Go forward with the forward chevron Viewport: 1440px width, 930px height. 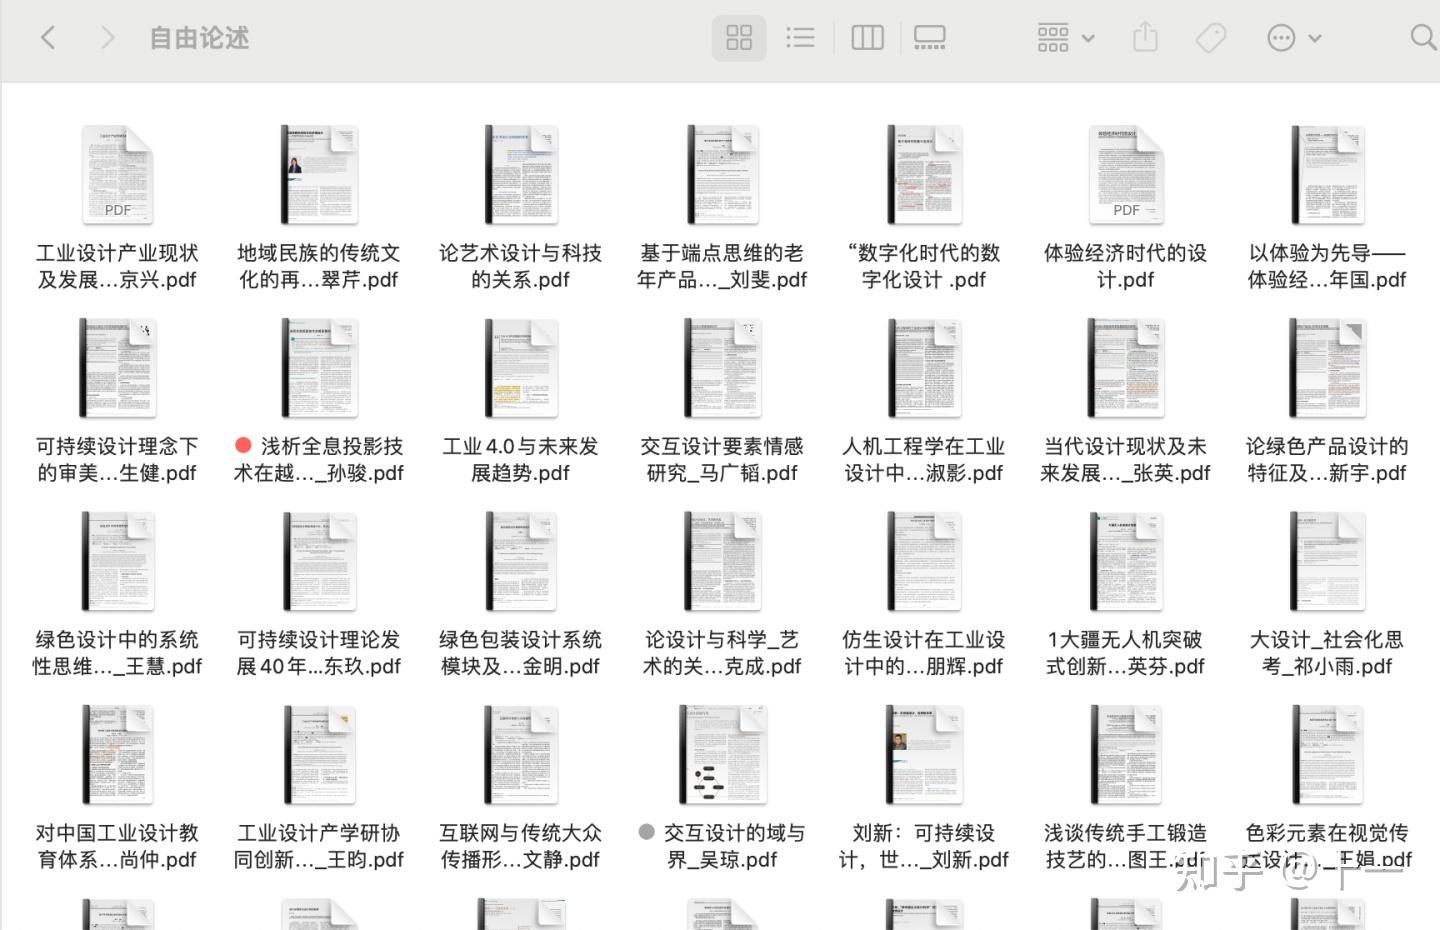pos(107,38)
